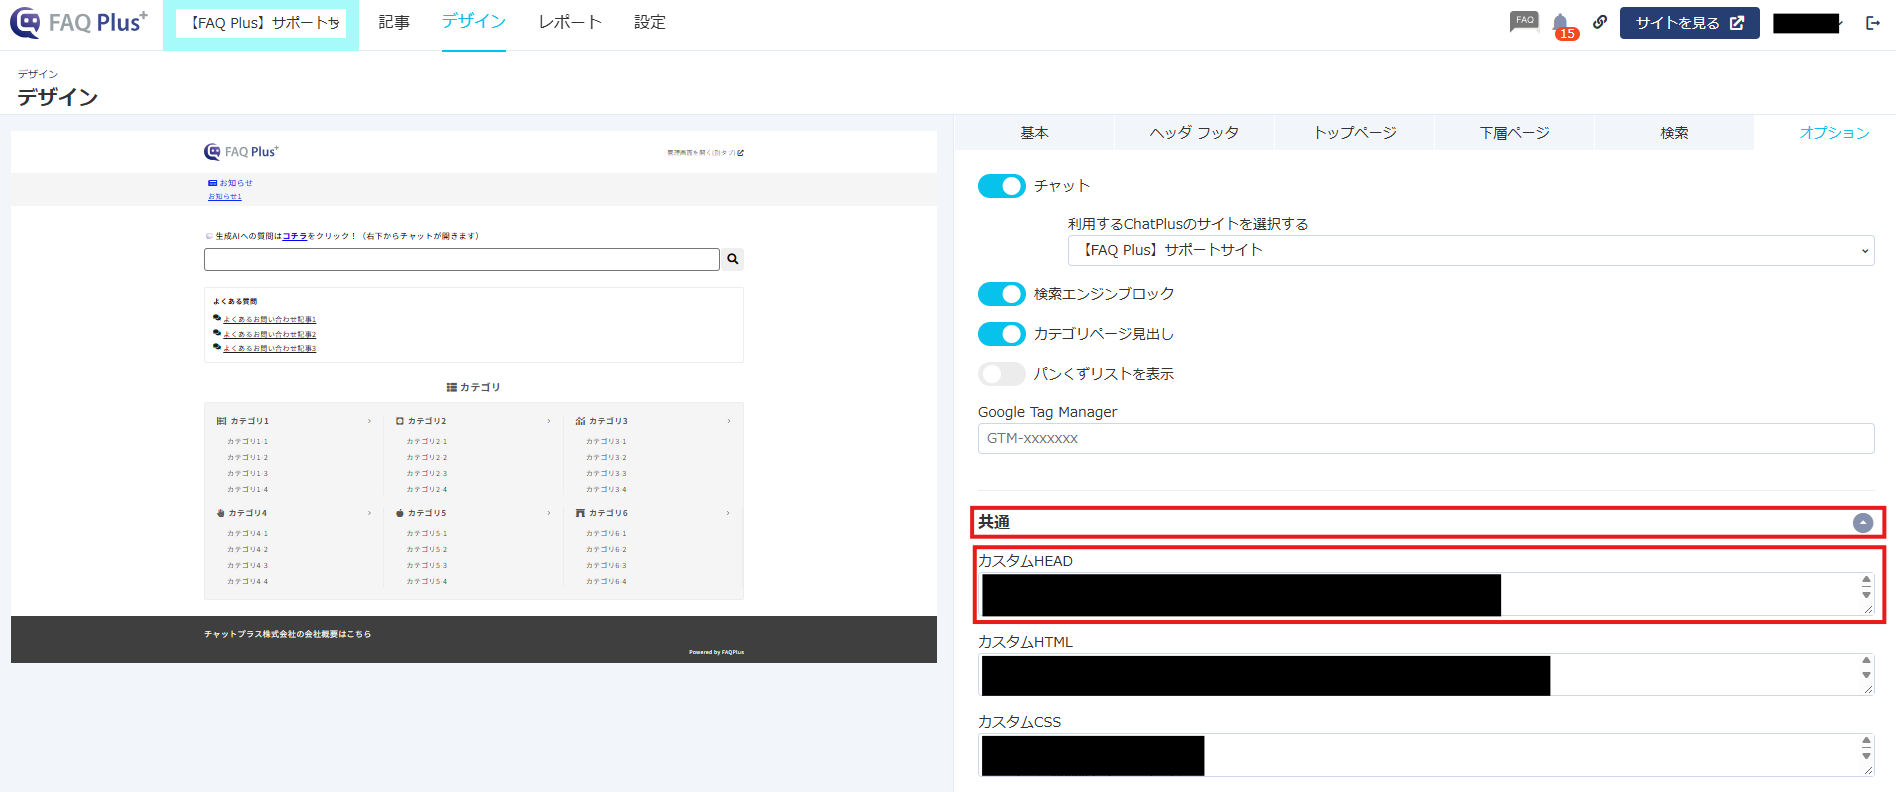Click the カテゴリ4 icon in preview
1896x792 pixels.
point(221,513)
